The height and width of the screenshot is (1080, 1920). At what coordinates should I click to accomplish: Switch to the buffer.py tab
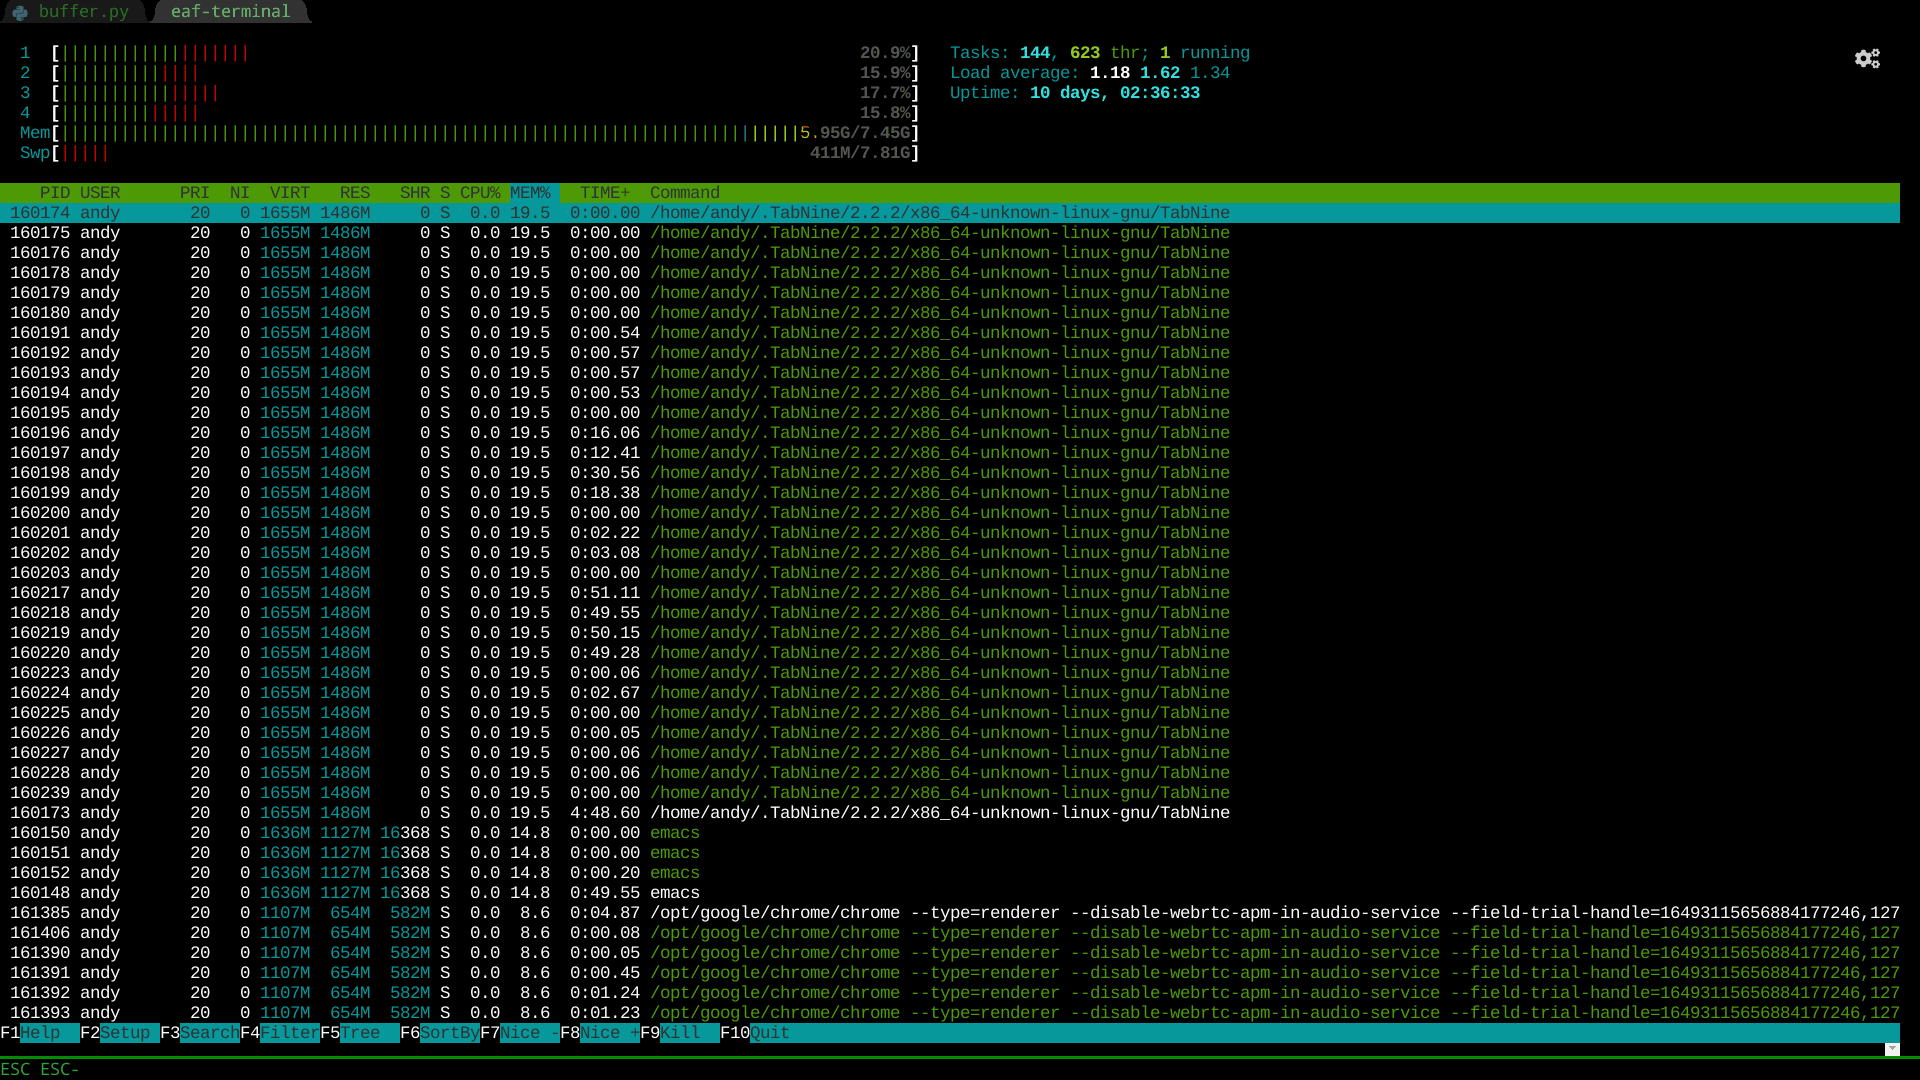tap(83, 12)
